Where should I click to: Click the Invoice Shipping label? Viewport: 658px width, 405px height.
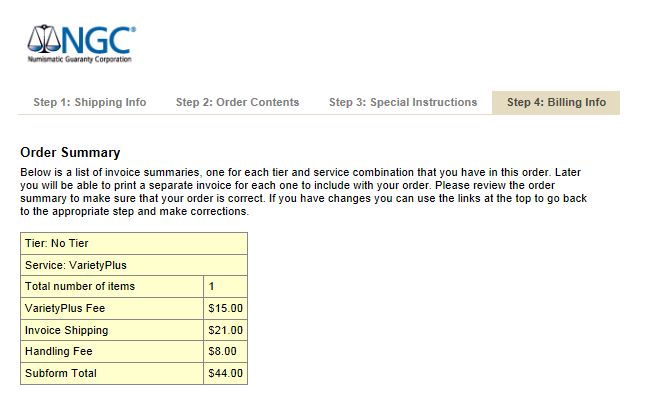click(x=66, y=330)
